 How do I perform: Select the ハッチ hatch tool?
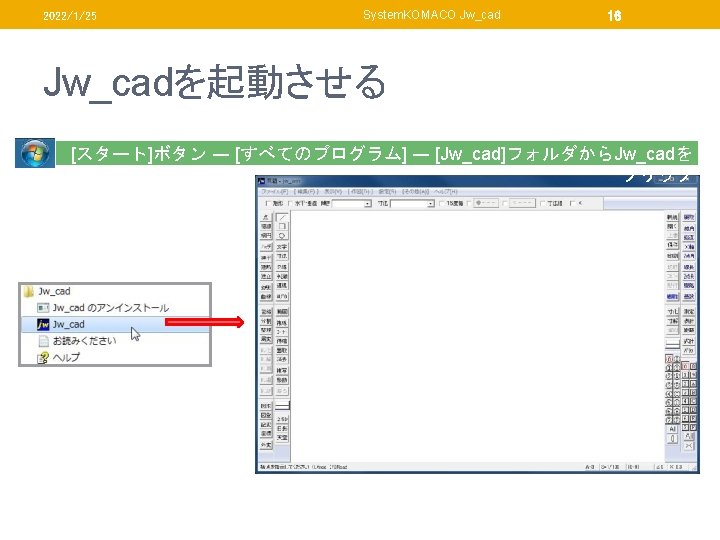click(266, 247)
